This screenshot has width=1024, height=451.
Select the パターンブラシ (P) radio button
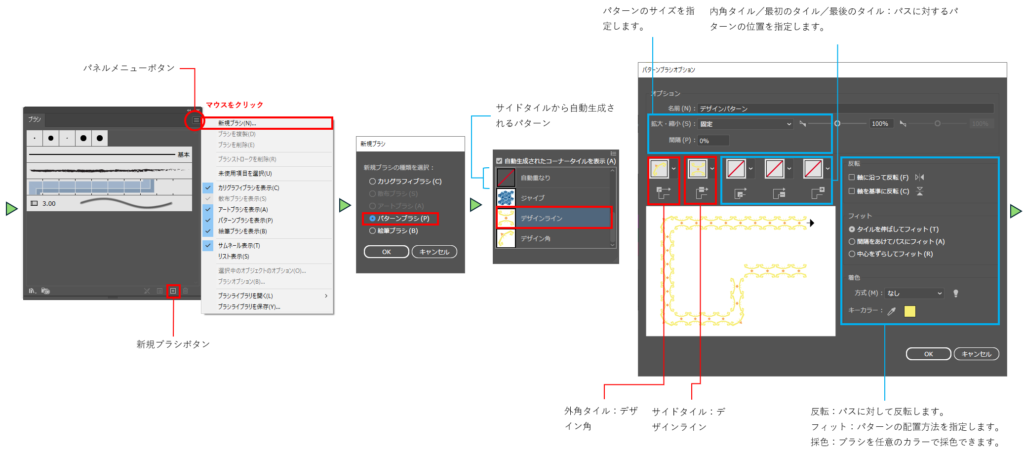tap(373, 217)
